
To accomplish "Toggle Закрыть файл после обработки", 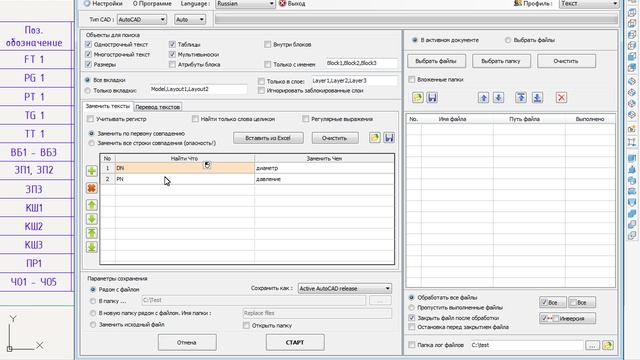I will pyautogui.click(x=411, y=318).
